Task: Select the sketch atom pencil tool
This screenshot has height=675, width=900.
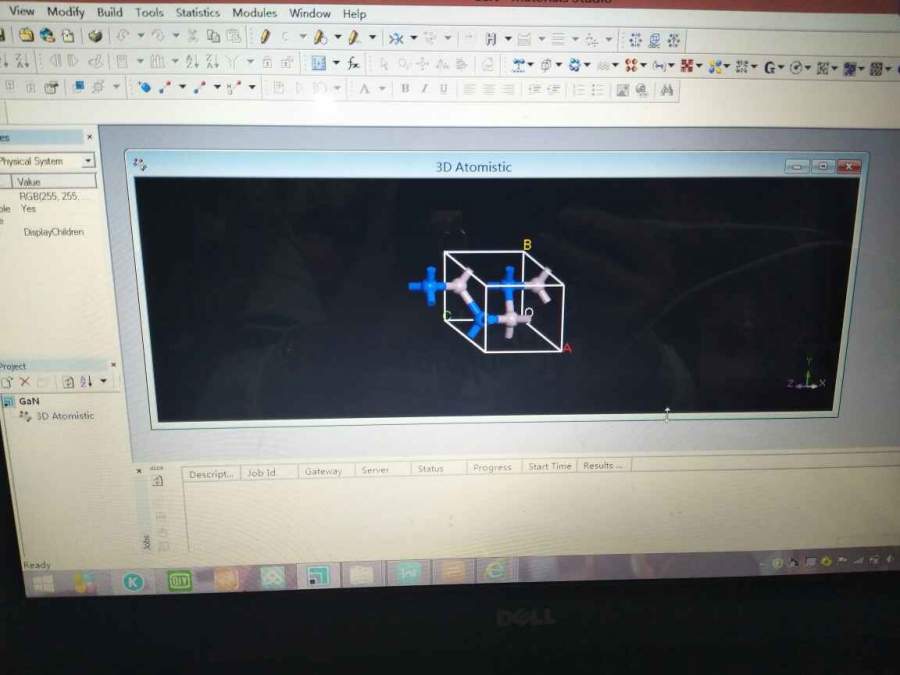Action: (x=265, y=37)
